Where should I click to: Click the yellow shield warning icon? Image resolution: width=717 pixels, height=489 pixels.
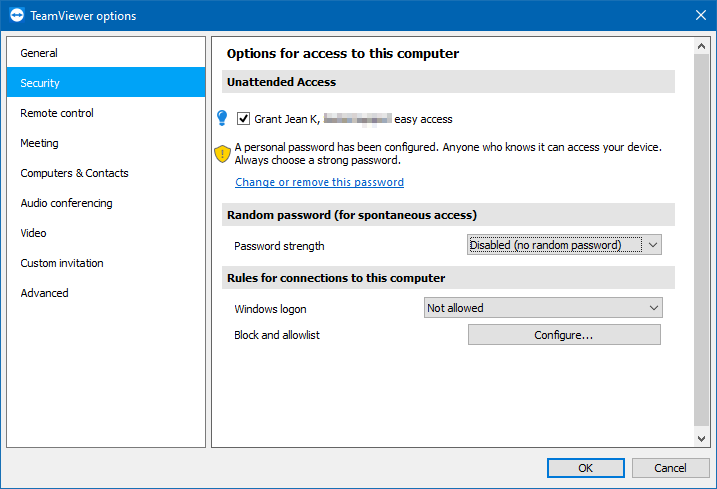[x=222, y=154]
